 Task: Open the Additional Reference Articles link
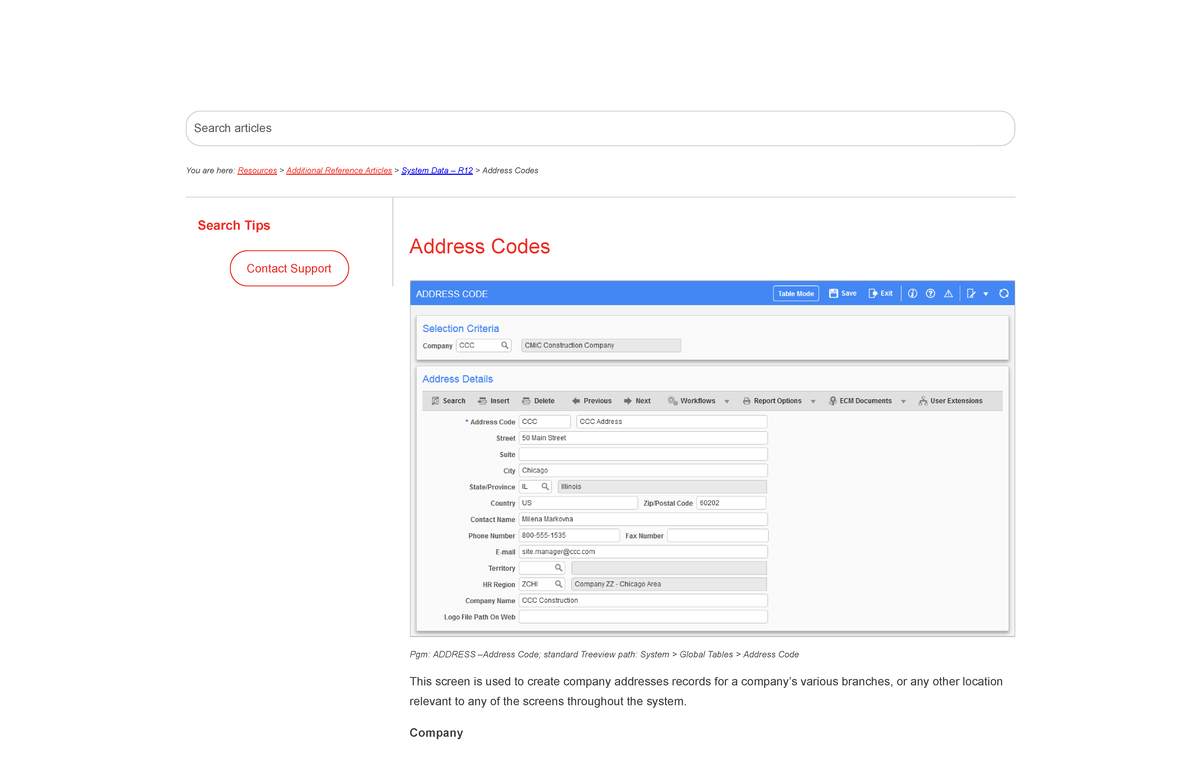tap(338, 170)
